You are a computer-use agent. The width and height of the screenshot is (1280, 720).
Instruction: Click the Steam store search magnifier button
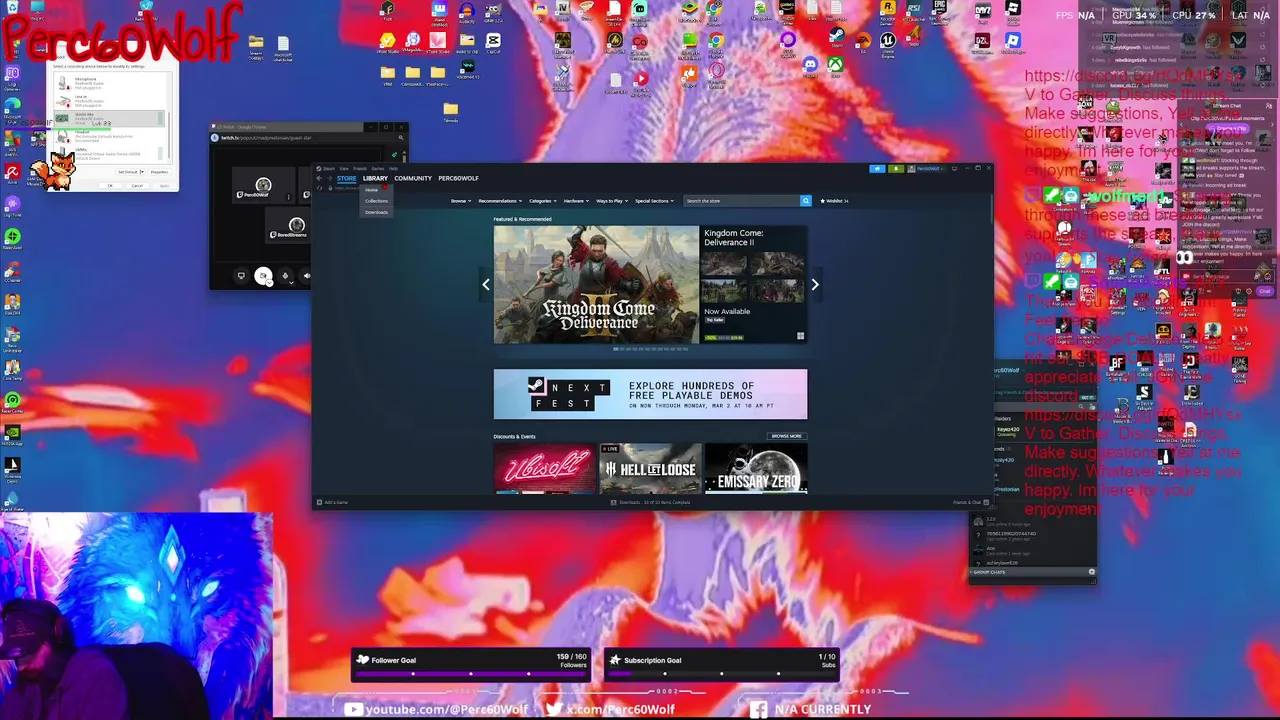[x=806, y=201]
